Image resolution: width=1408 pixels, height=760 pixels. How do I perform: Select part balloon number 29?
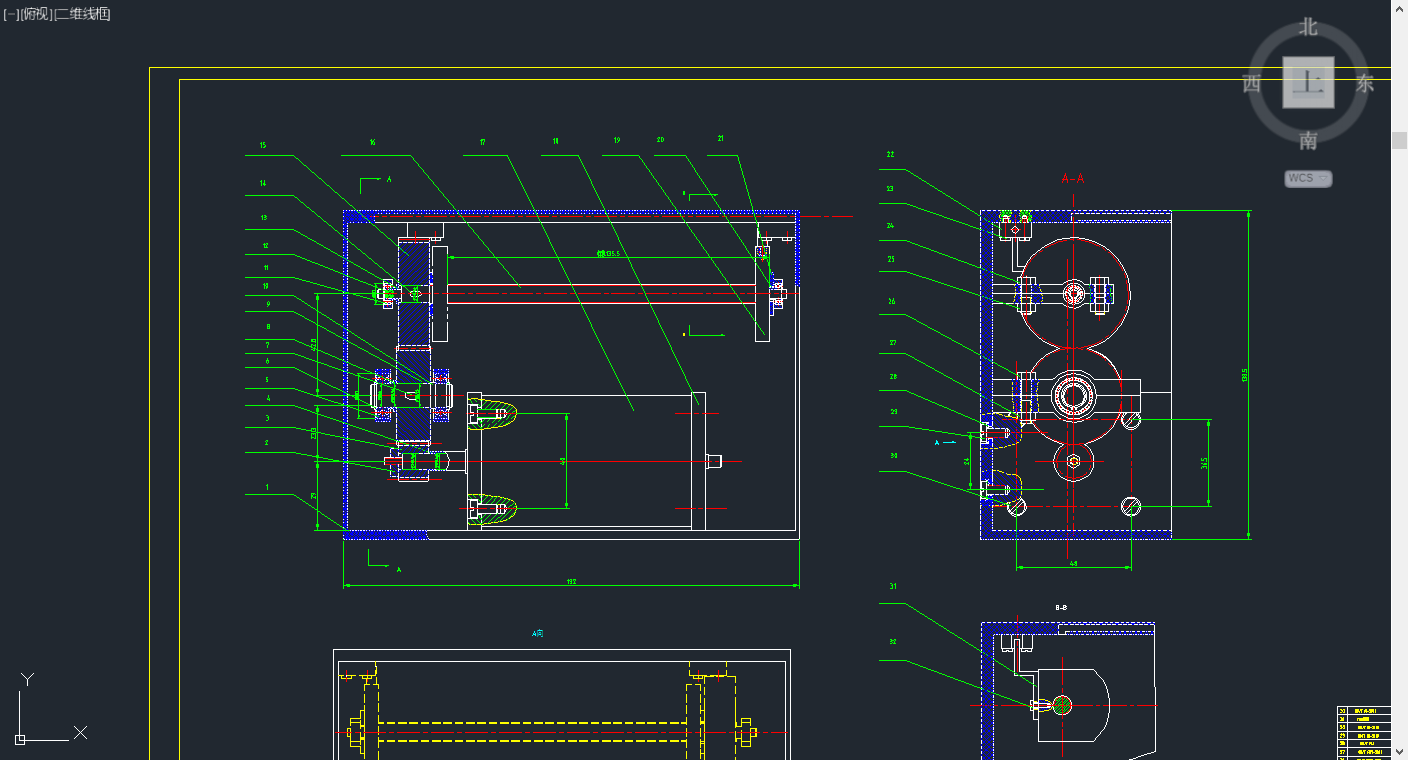coord(893,412)
